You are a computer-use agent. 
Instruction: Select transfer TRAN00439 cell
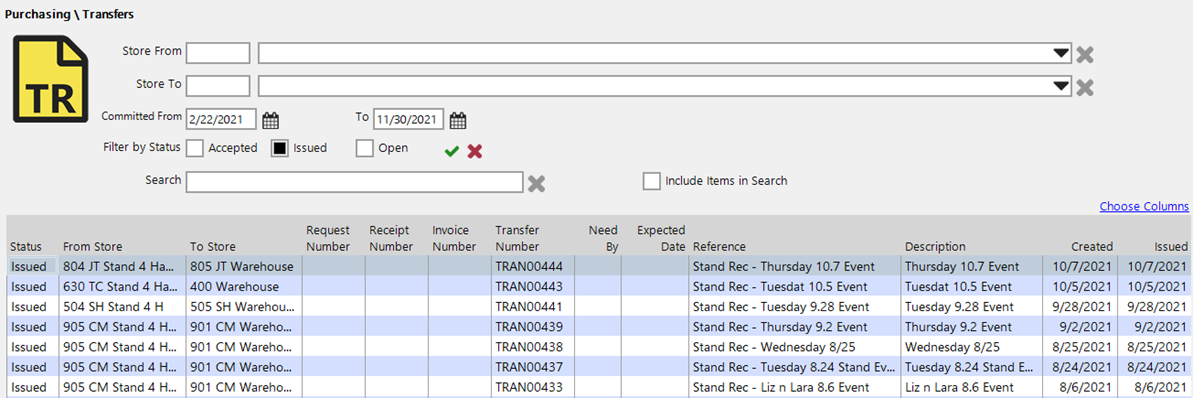pos(533,326)
